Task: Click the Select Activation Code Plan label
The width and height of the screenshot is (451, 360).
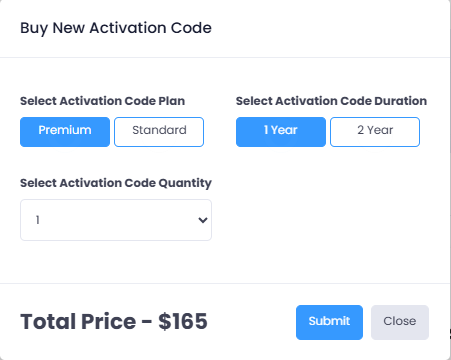Action: click(103, 101)
